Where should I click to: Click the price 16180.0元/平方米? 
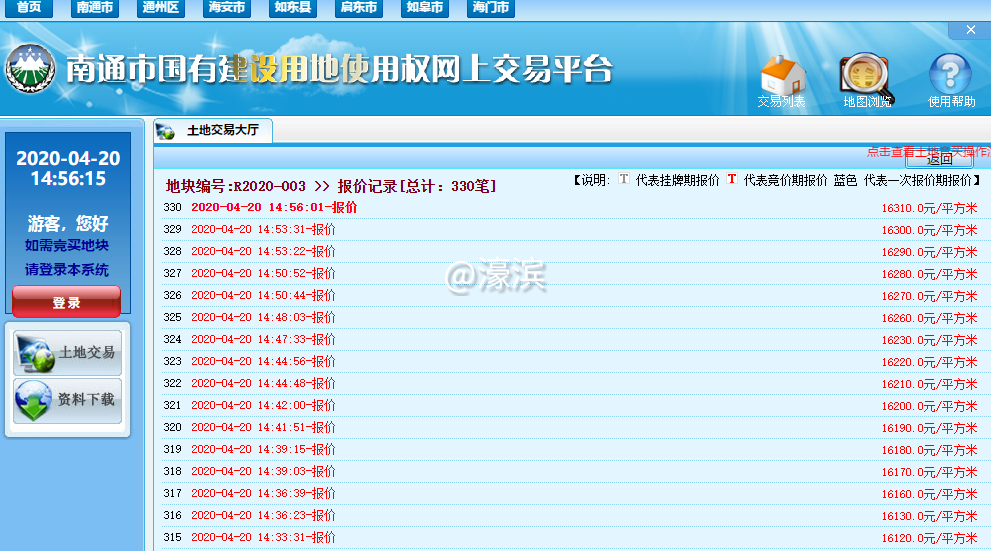(930, 451)
